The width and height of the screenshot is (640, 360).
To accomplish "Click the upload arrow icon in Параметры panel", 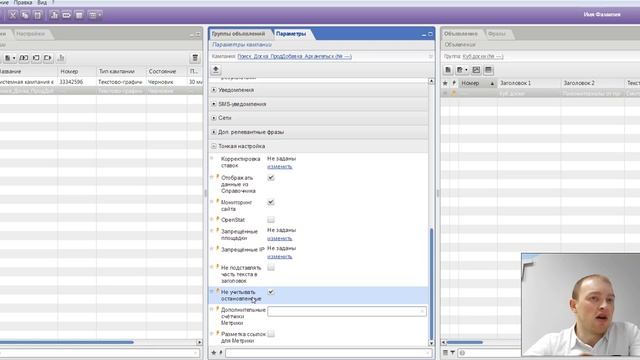I will point(216,69).
